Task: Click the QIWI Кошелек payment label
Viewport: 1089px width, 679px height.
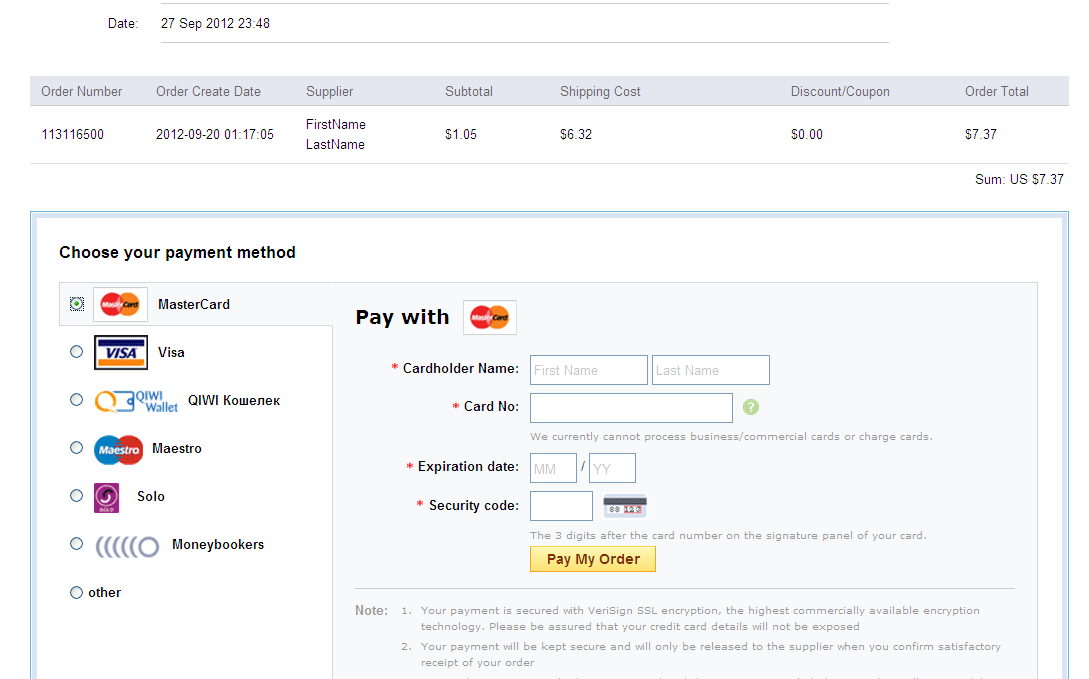Action: [x=234, y=401]
